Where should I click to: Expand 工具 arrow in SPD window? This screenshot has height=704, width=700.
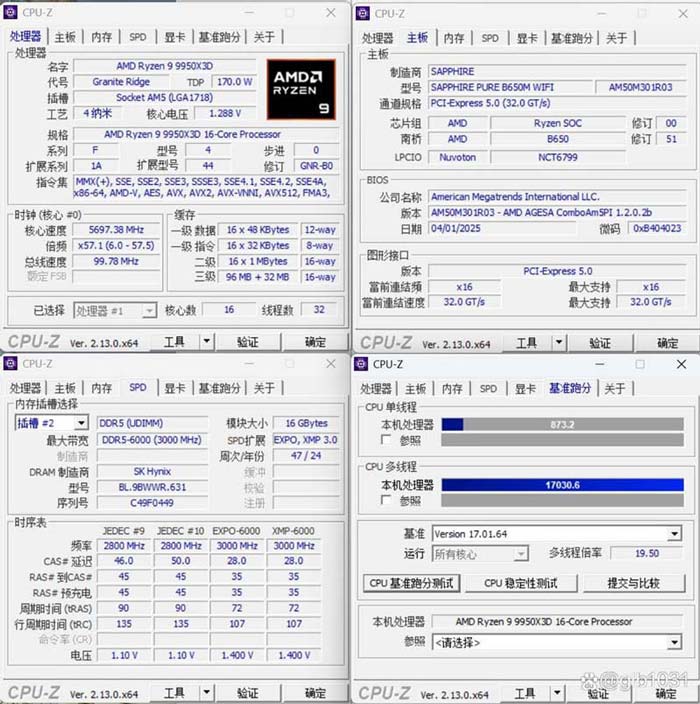[x=207, y=693]
